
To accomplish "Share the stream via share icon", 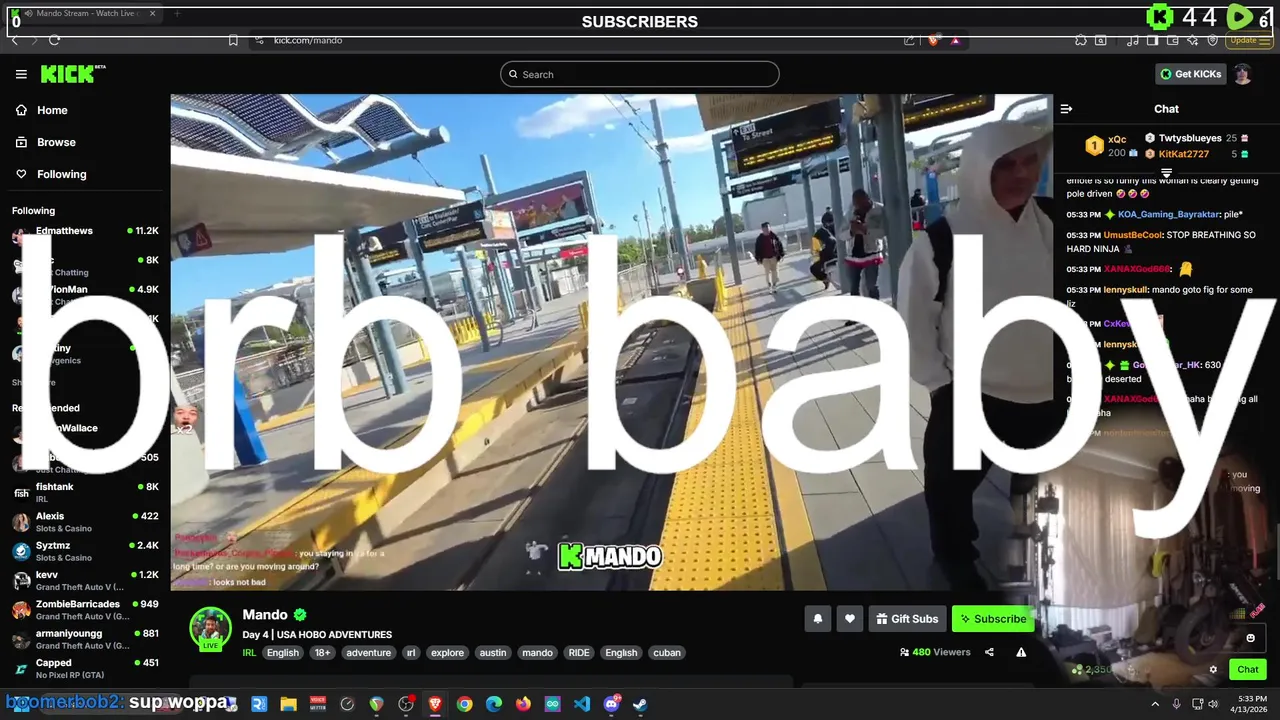I will (989, 652).
